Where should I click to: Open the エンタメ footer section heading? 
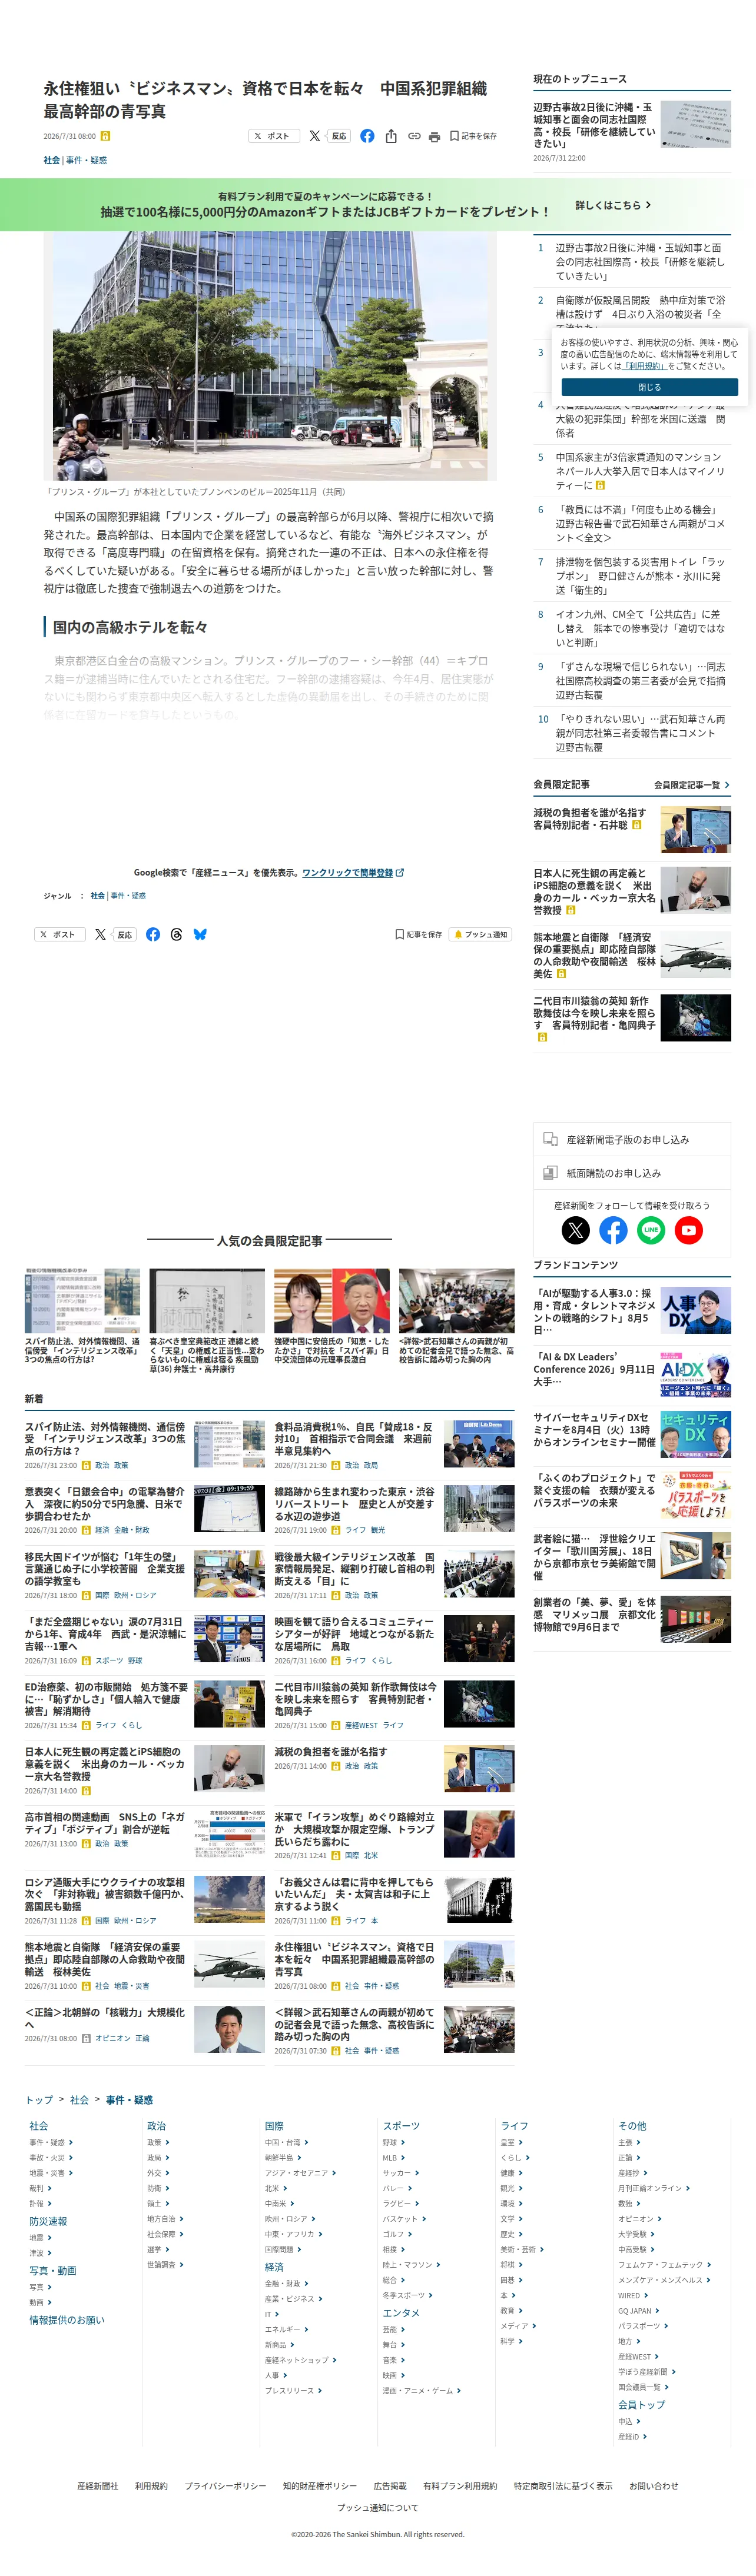pyautogui.click(x=401, y=2313)
